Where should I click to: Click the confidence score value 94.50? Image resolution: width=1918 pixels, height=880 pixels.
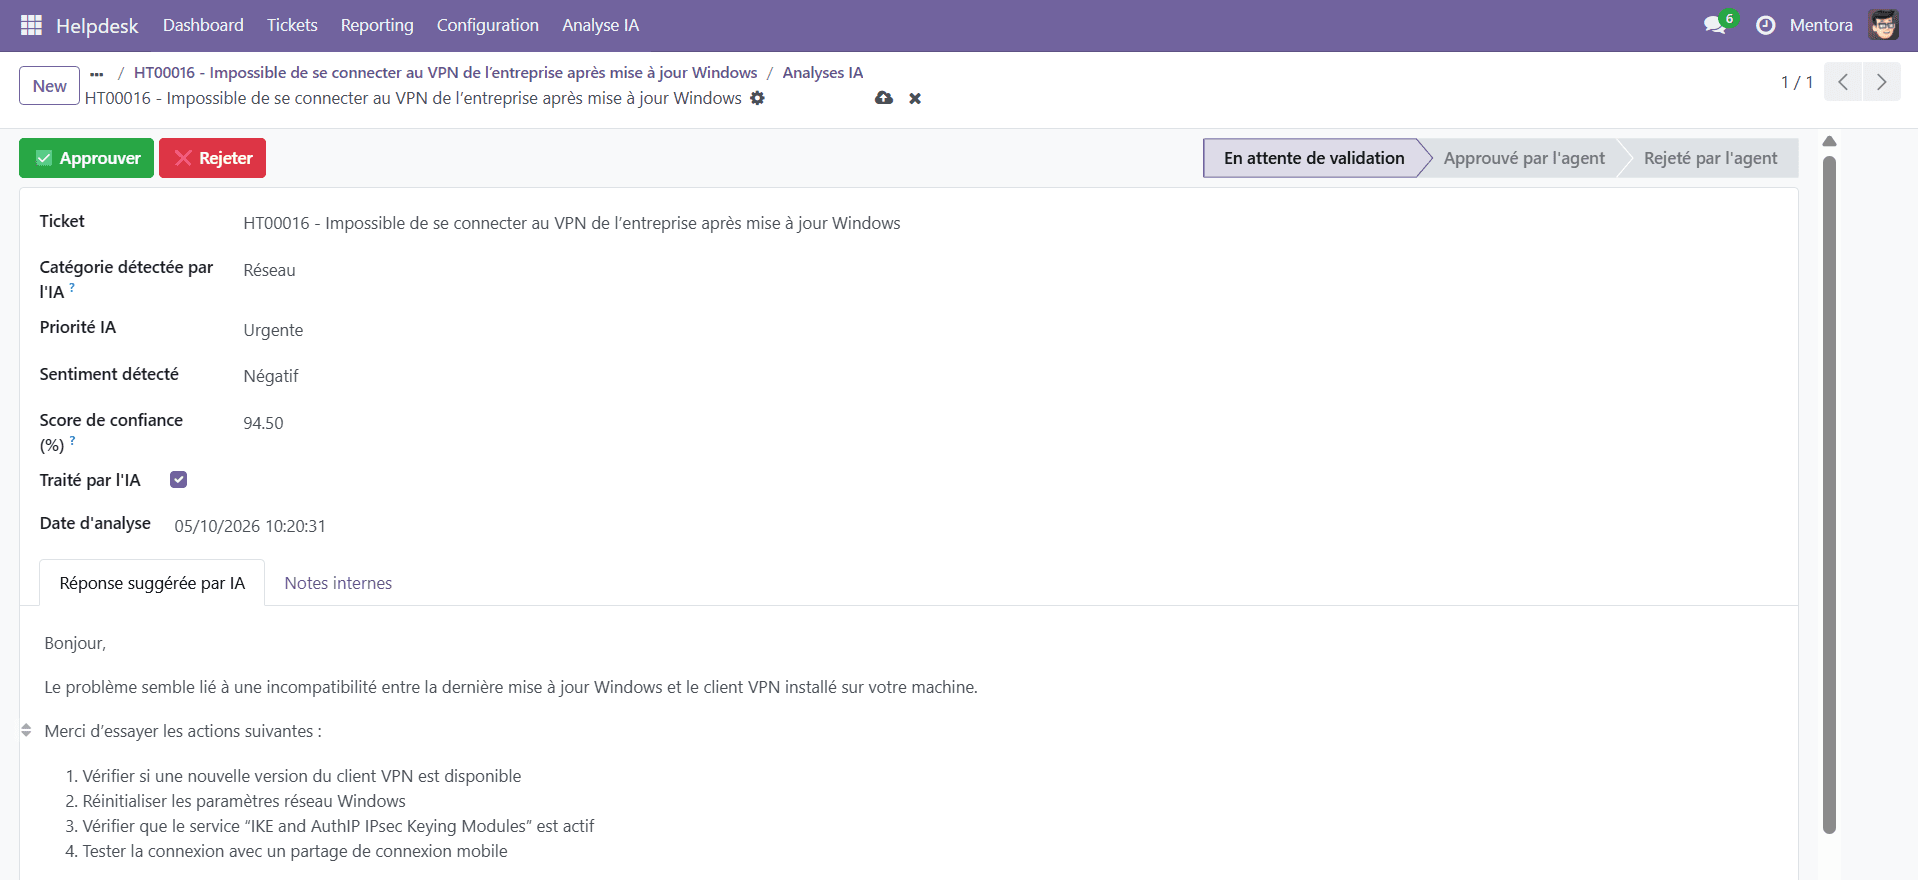pos(263,423)
